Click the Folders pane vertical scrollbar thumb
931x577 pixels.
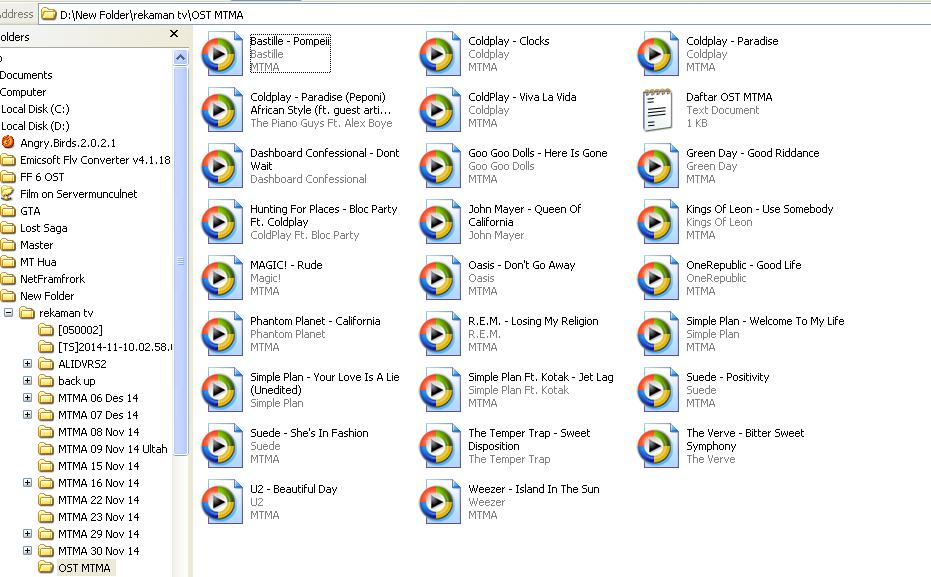[x=180, y=261]
